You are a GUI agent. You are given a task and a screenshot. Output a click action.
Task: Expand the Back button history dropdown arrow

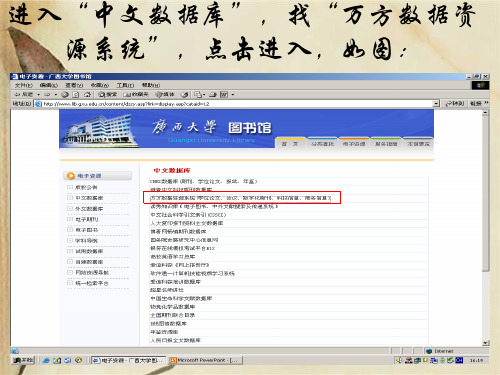click(39, 95)
